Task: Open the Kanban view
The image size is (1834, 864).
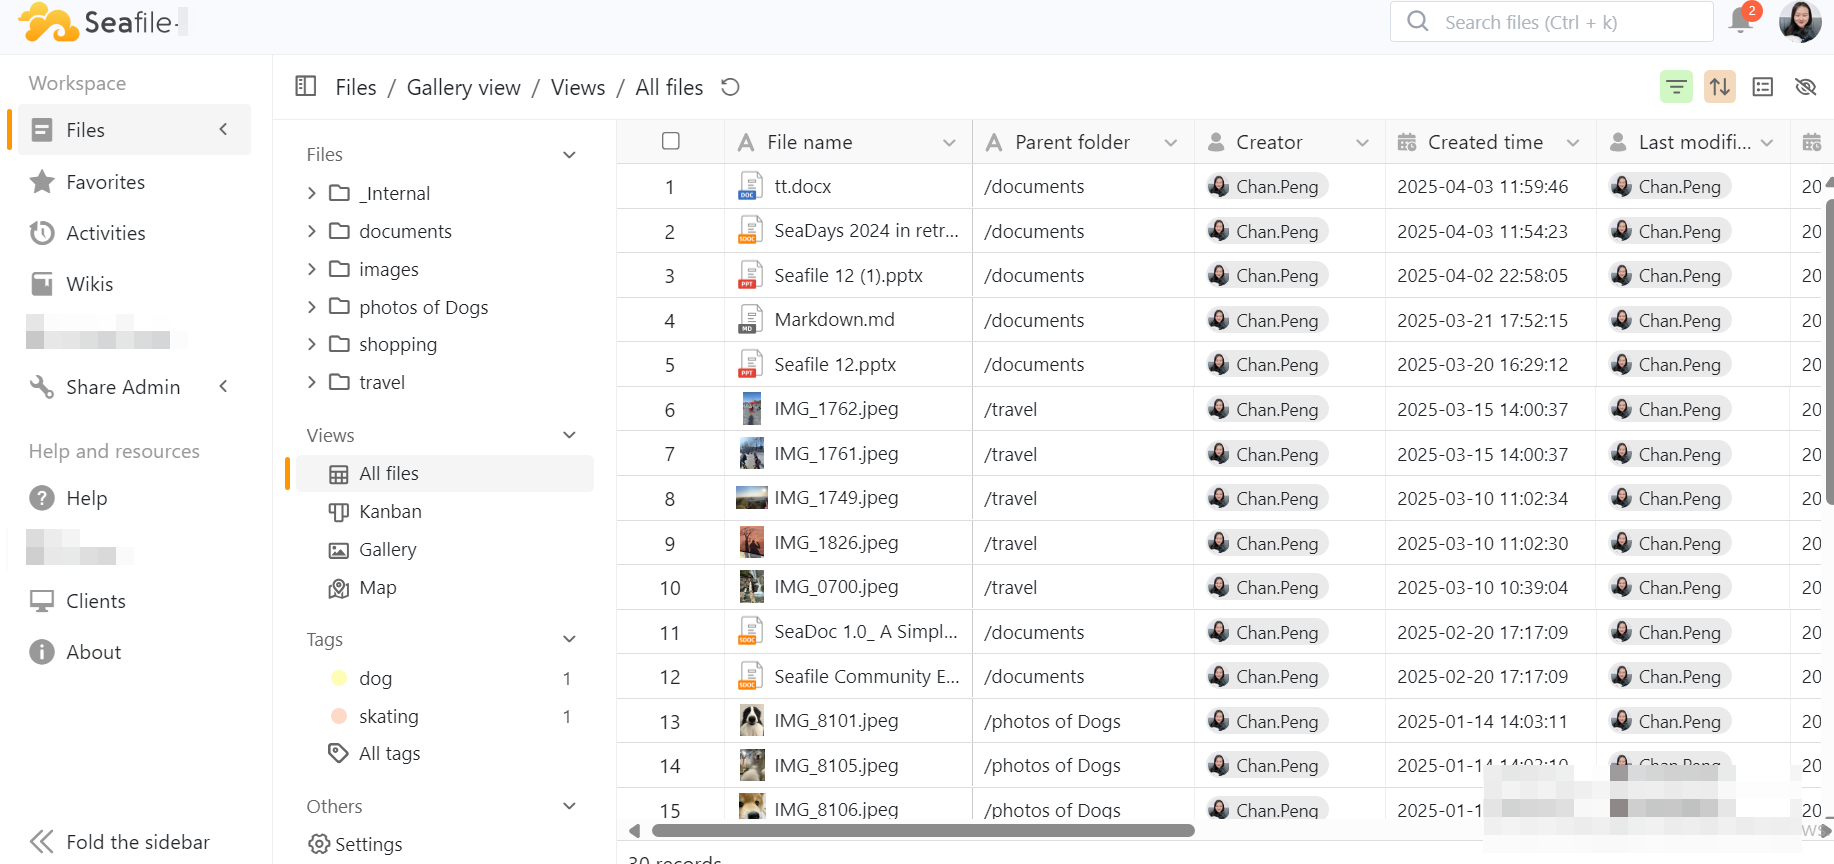Action: [x=389, y=512]
